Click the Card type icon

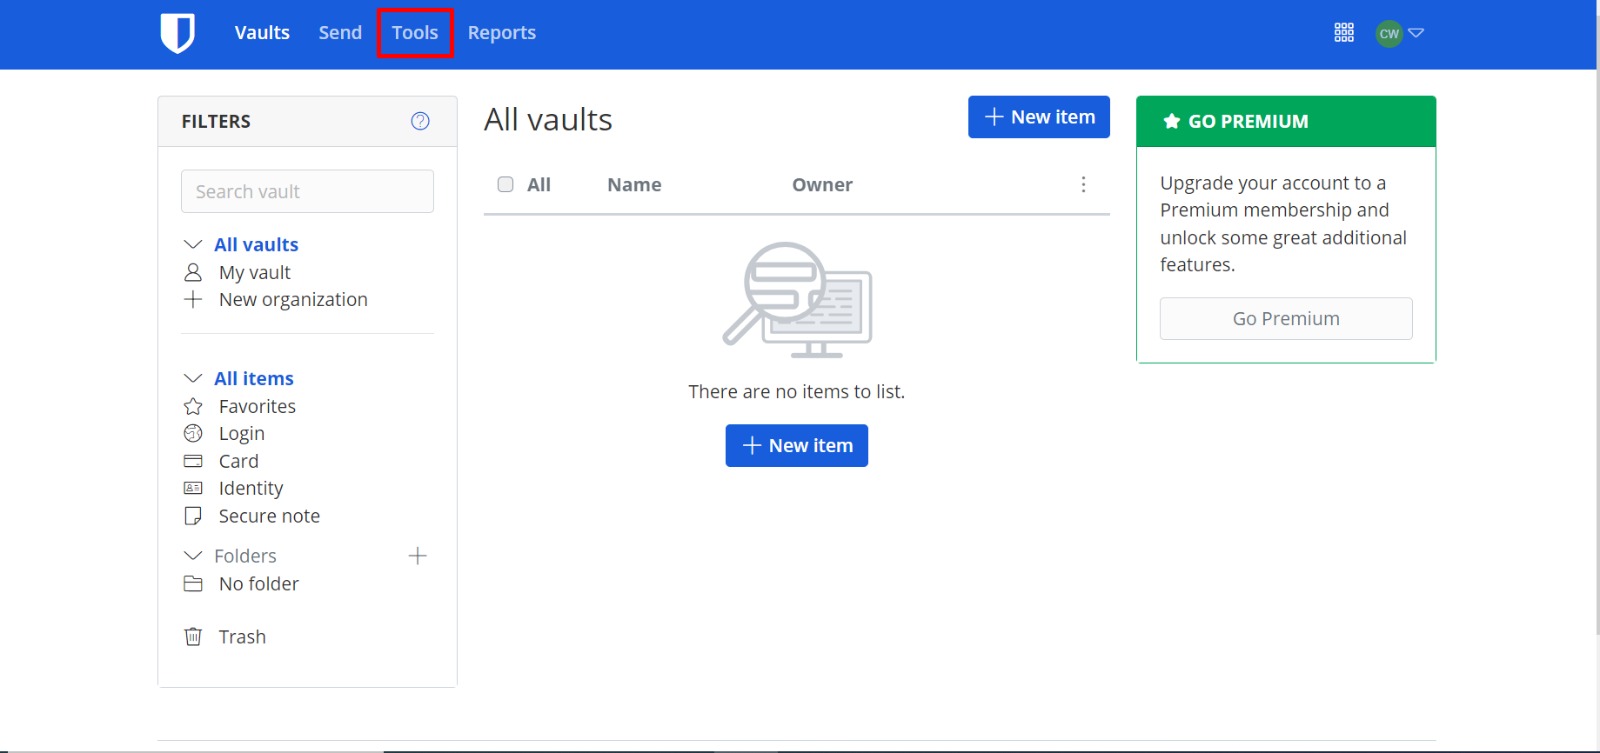tap(193, 461)
